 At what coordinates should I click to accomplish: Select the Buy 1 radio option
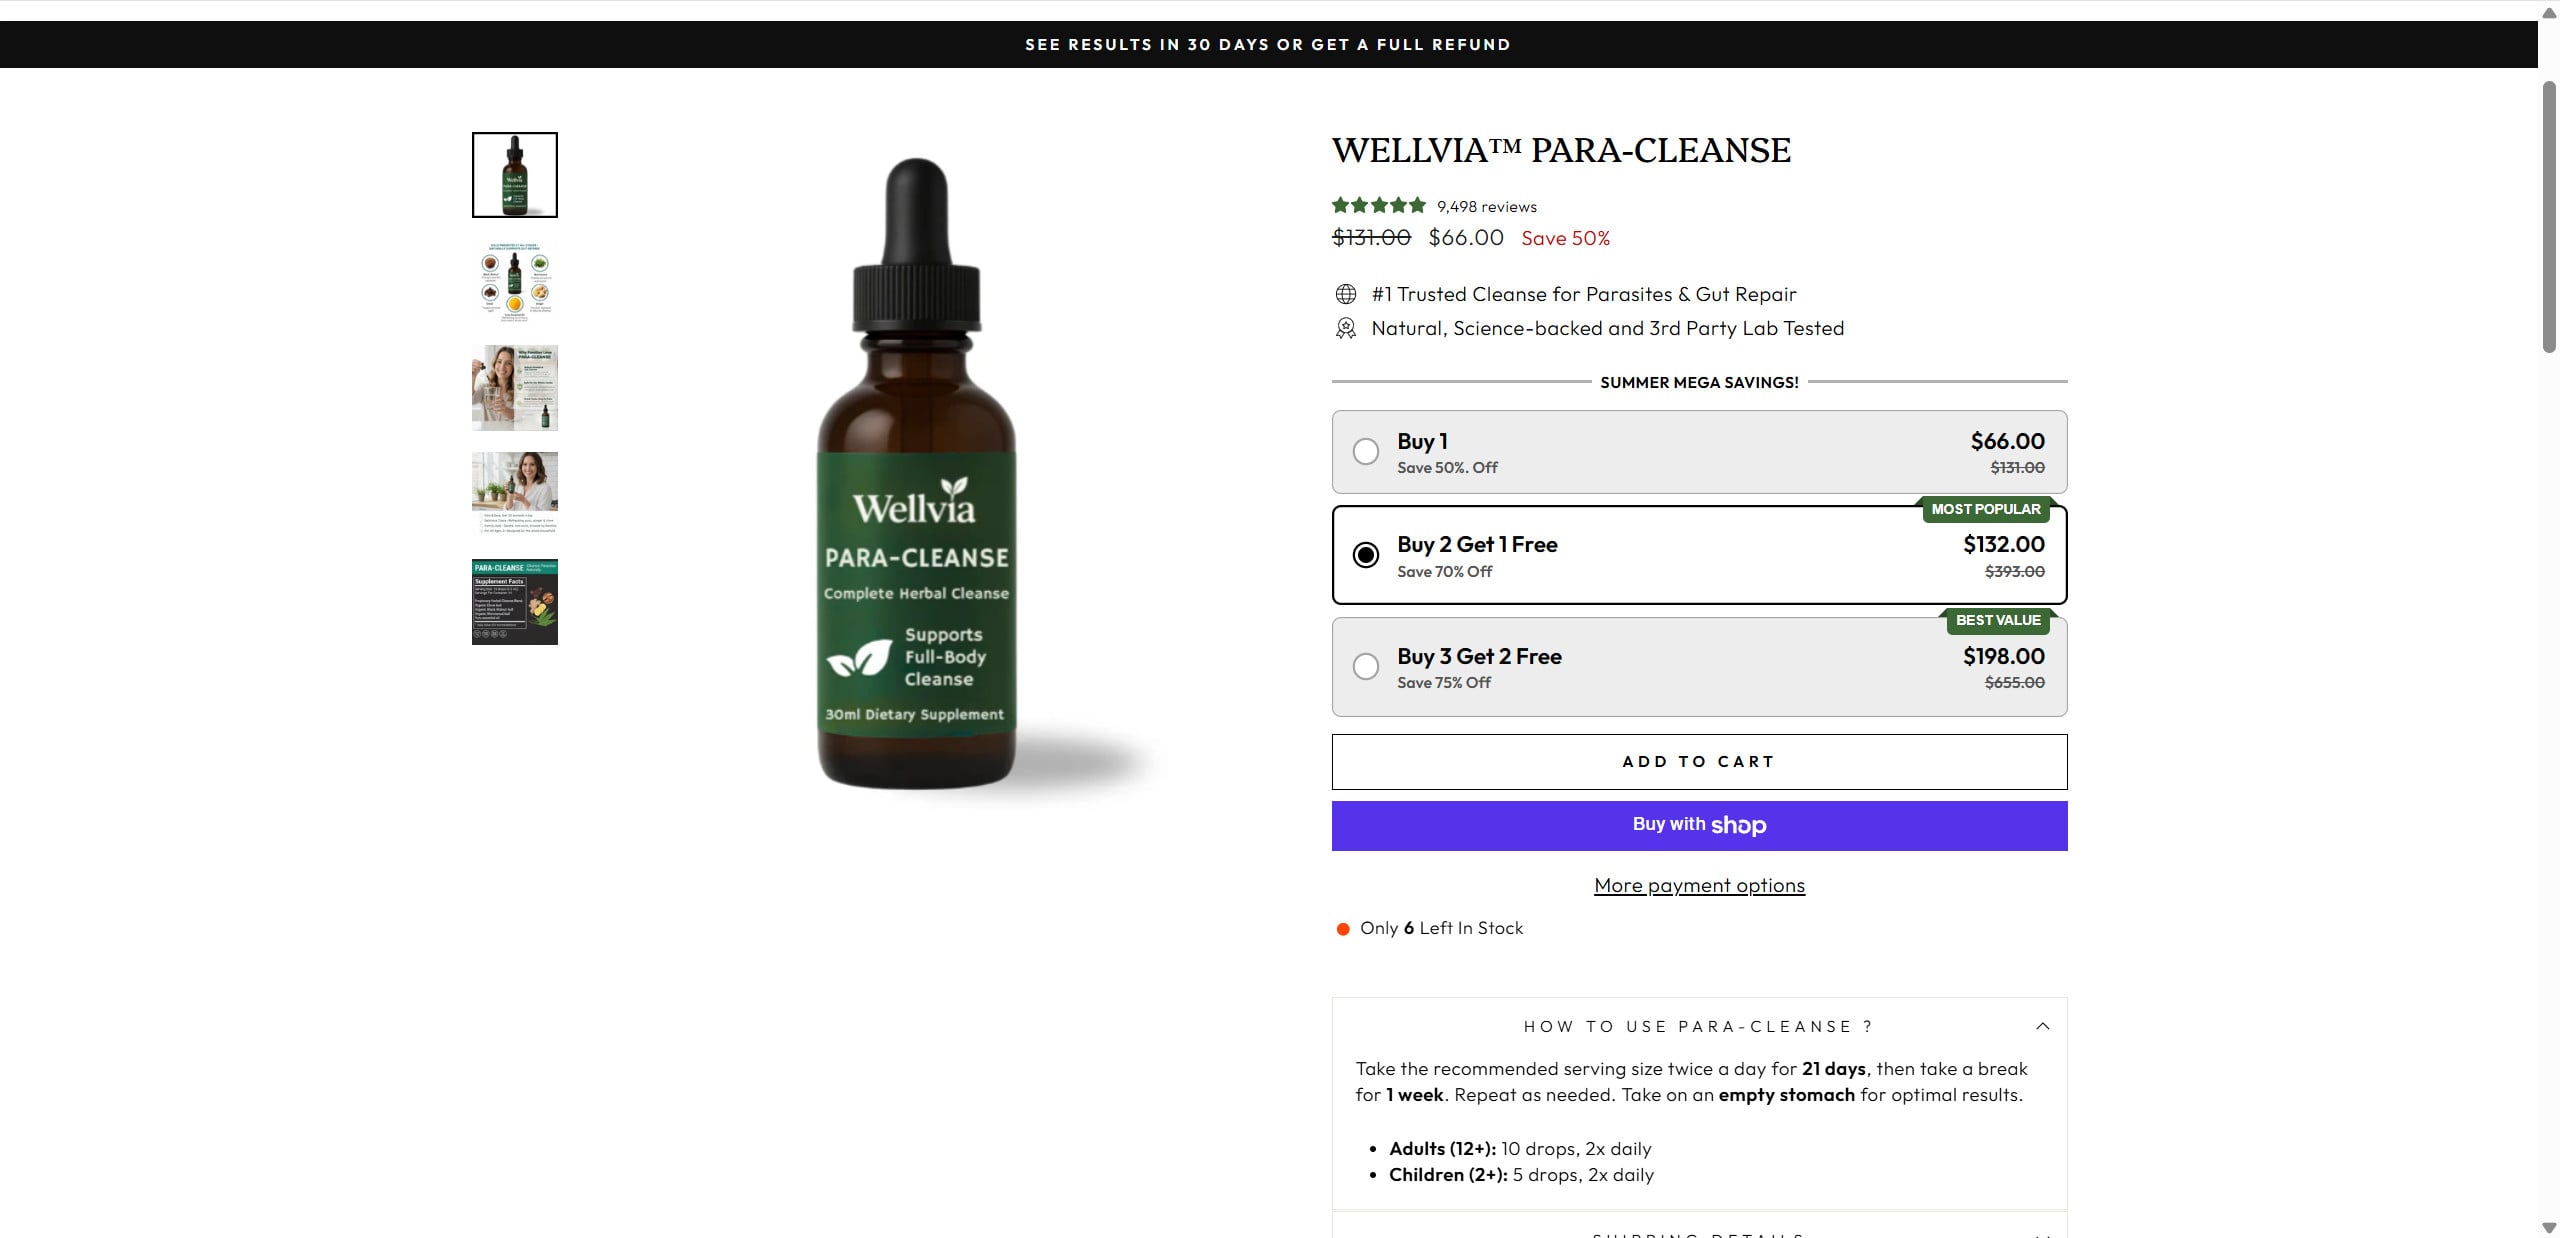1366,452
